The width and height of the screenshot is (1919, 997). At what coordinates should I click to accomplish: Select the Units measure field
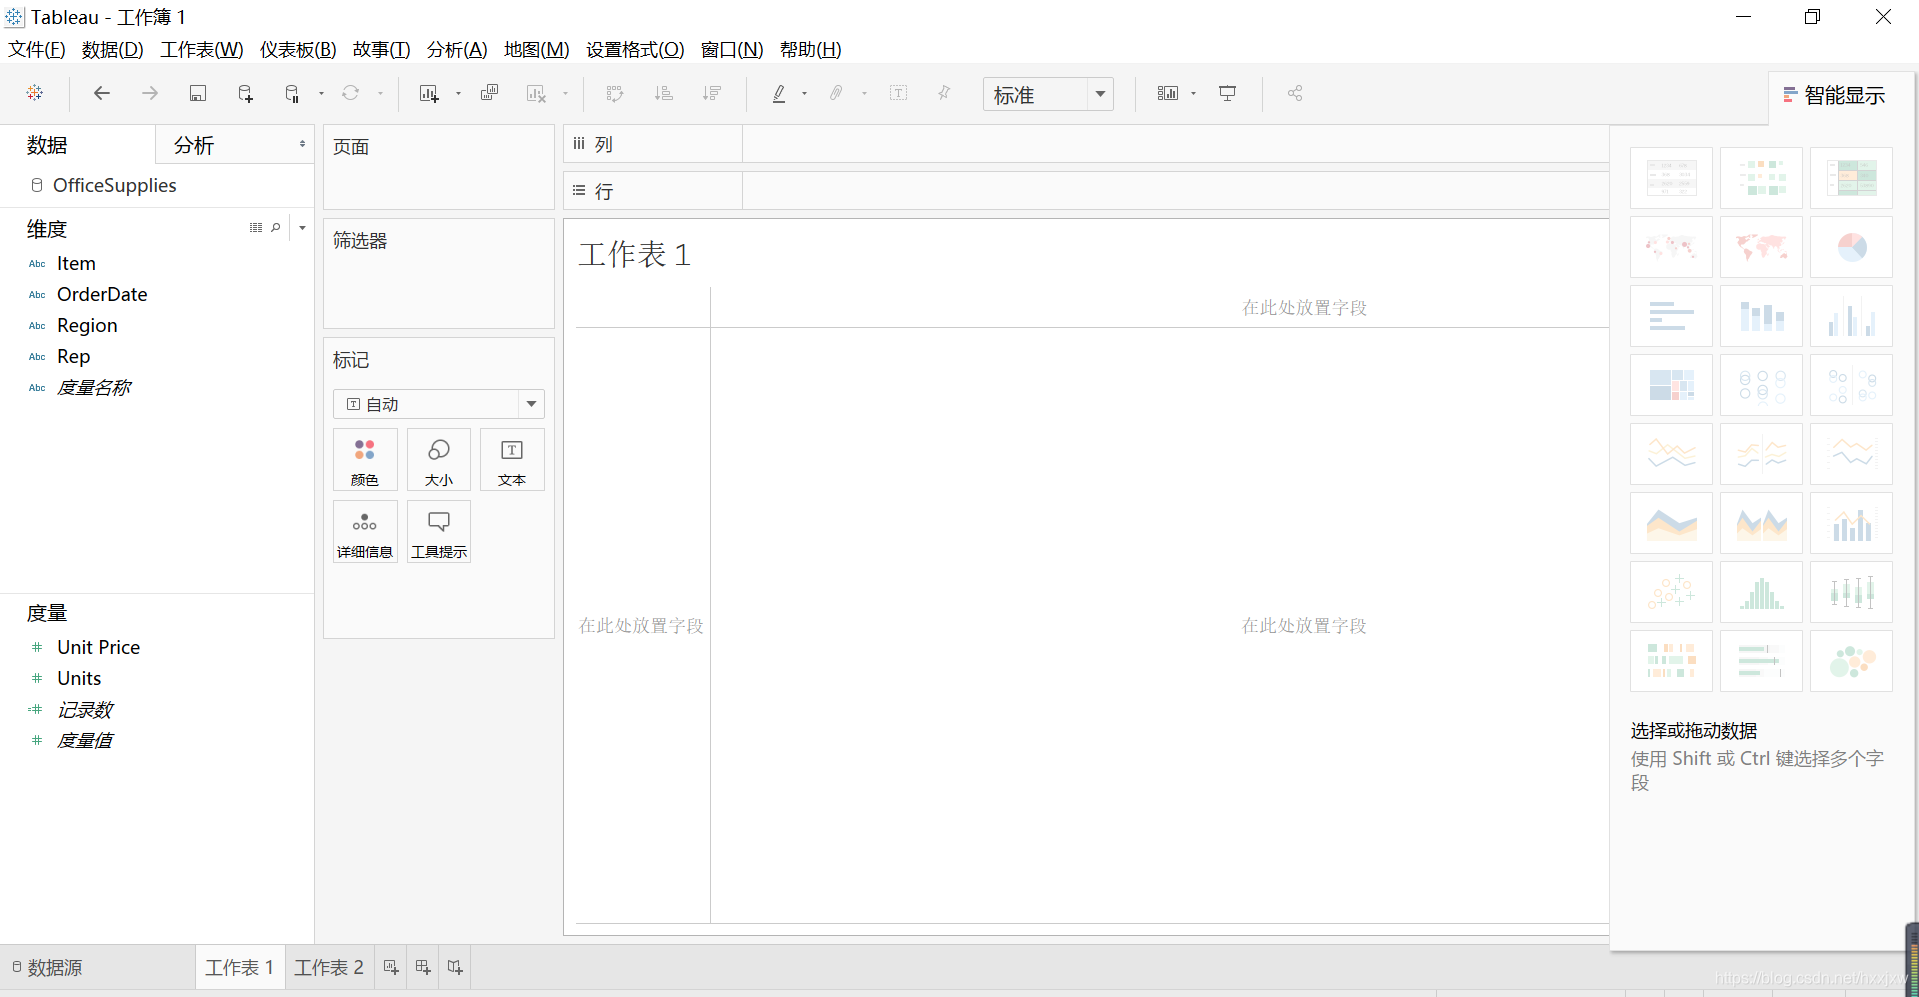click(x=79, y=678)
